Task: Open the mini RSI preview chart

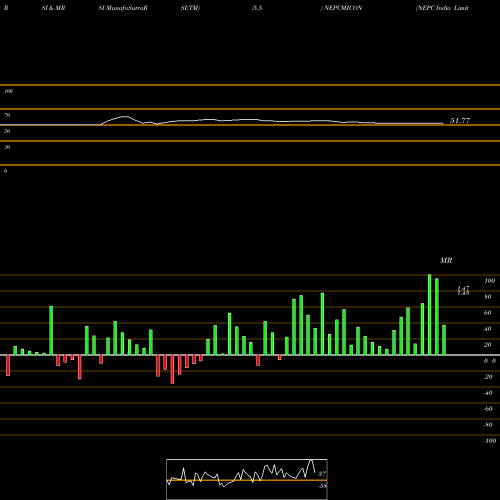Action: (x=247, y=479)
